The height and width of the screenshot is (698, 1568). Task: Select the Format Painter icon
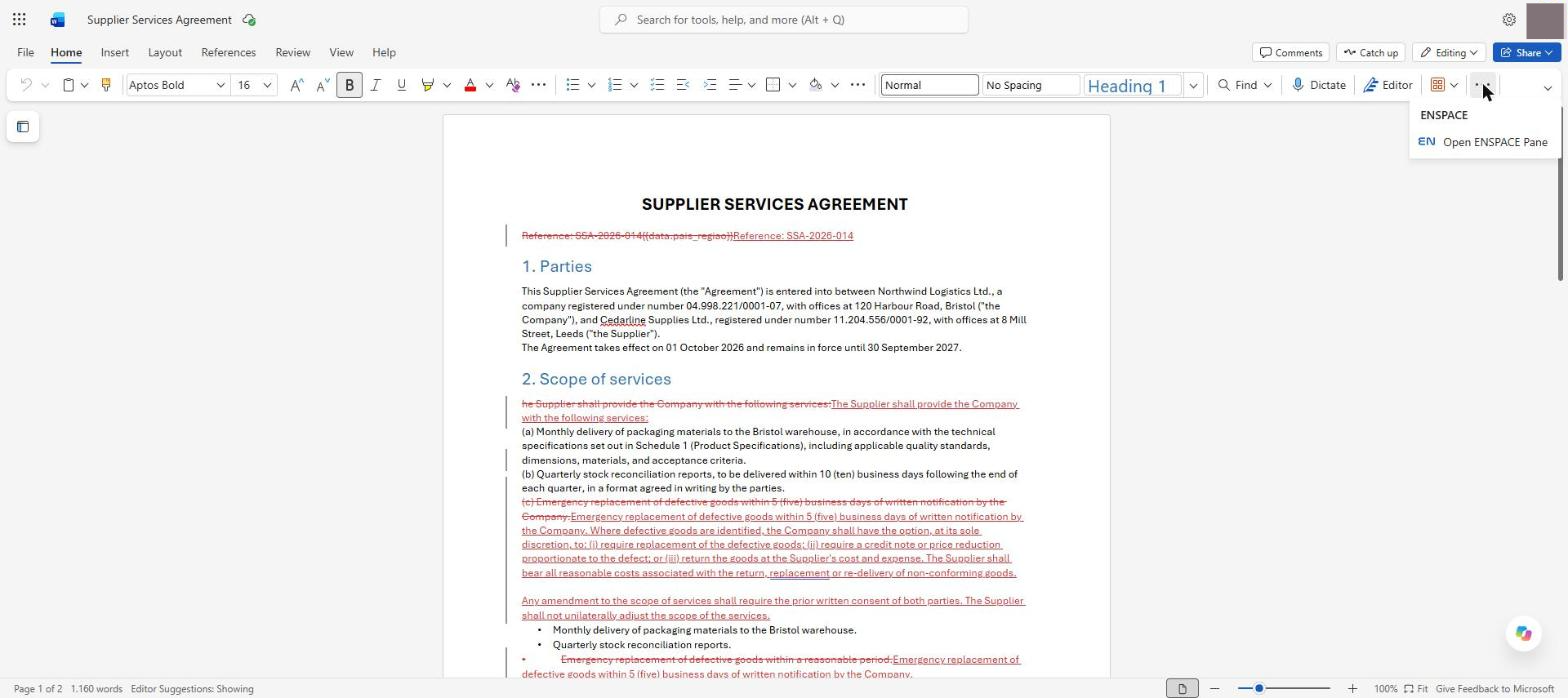(x=105, y=85)
